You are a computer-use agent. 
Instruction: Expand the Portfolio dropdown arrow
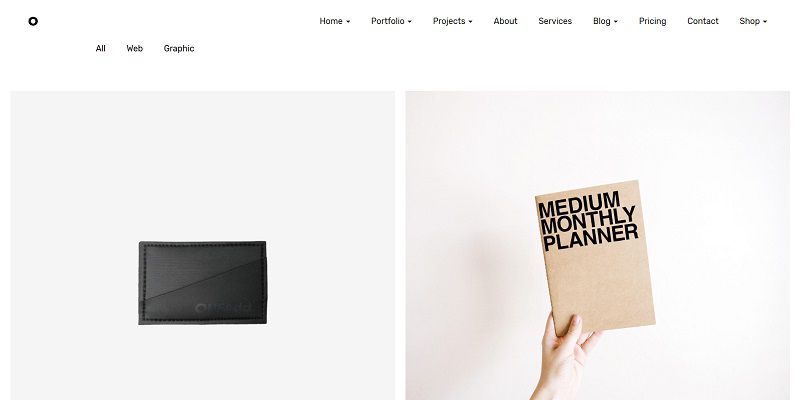click(x=410, y=22)
